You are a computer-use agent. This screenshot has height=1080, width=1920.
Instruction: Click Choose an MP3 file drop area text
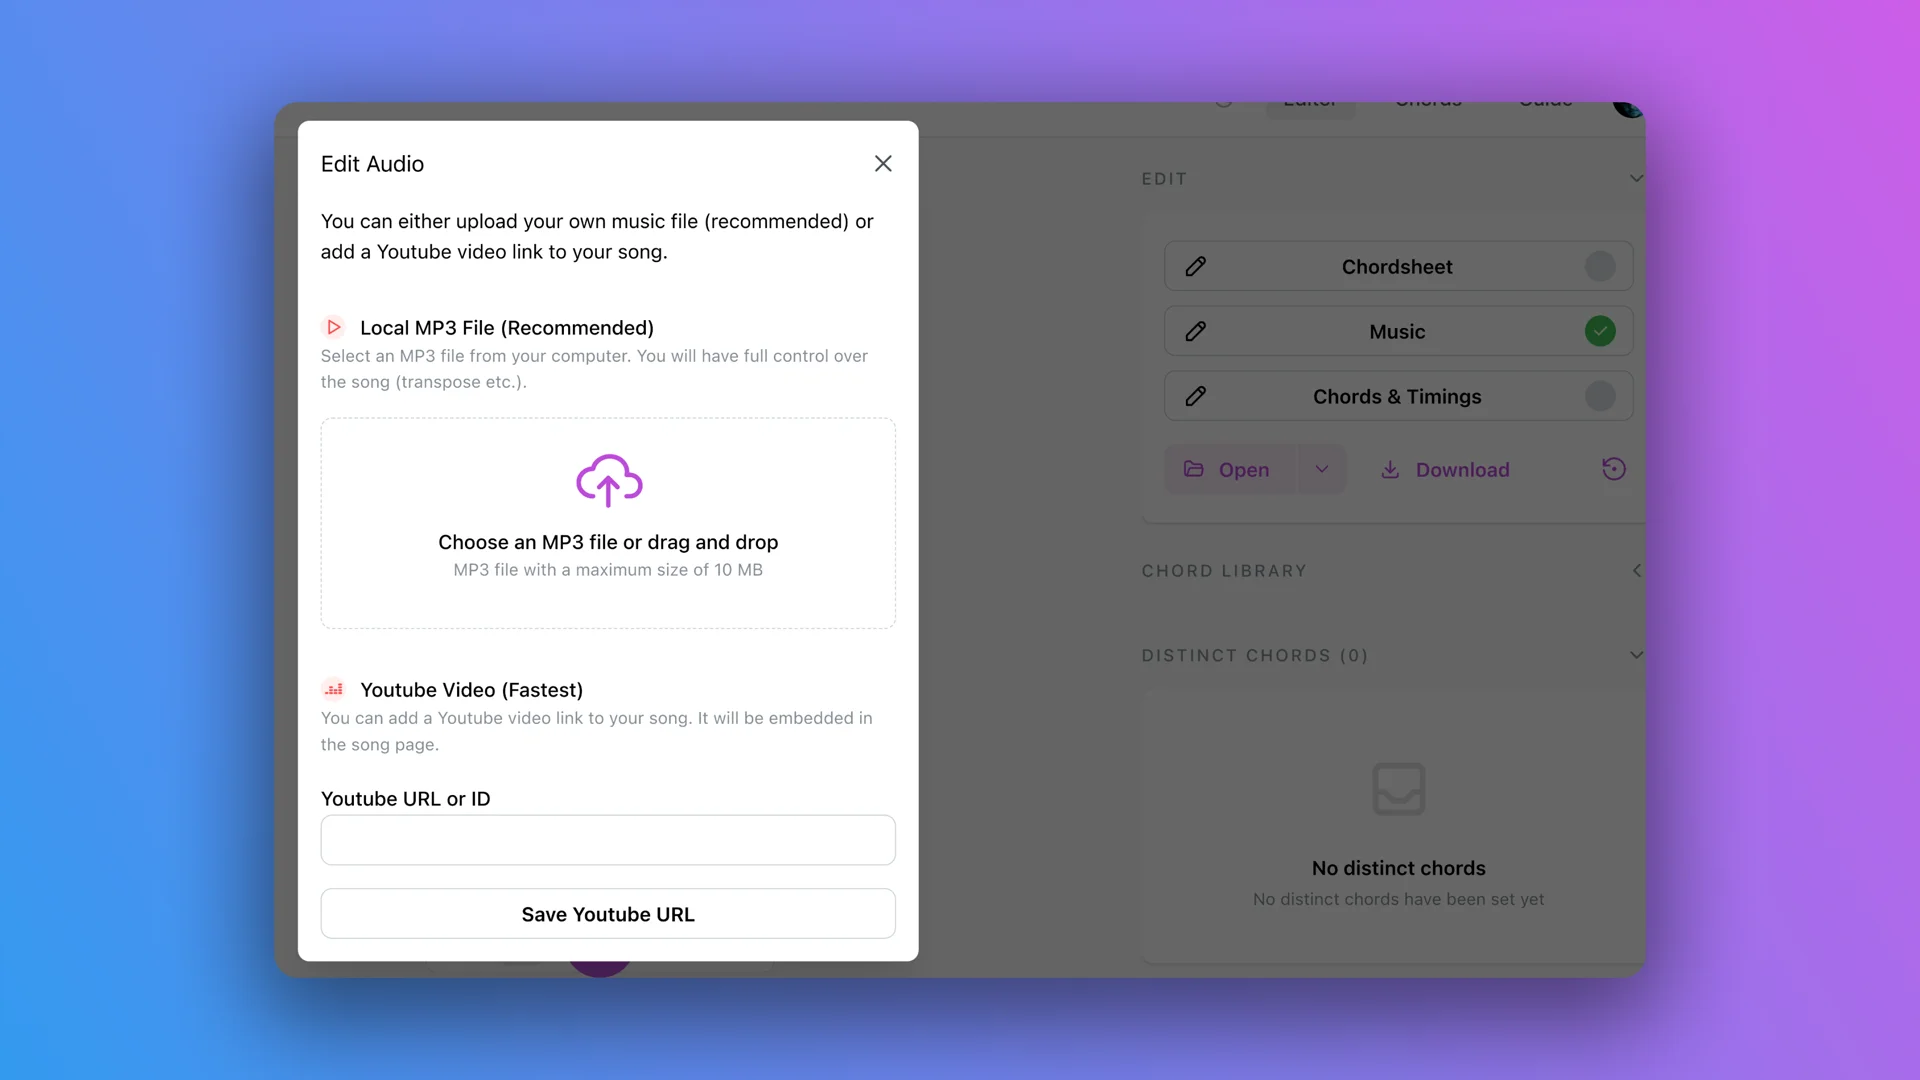coord(608,542)
